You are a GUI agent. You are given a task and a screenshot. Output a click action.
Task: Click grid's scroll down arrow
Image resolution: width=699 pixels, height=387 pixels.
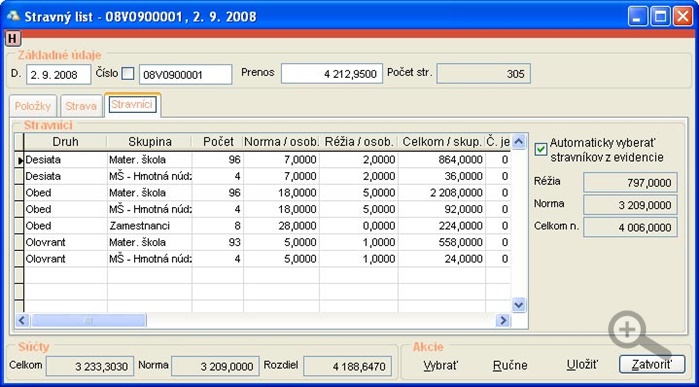pyautogui.click(x=518, y=305)
